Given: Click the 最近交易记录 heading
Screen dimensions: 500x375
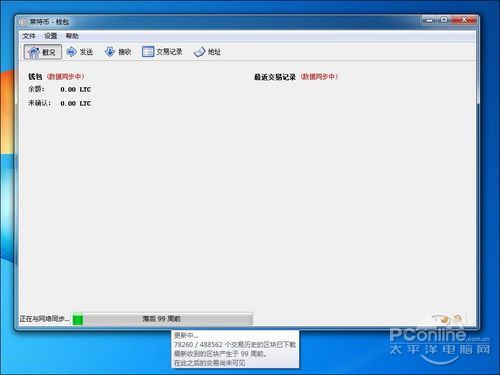Looking at the screenshot, I should pyautogui.click(x=275, y=77).
